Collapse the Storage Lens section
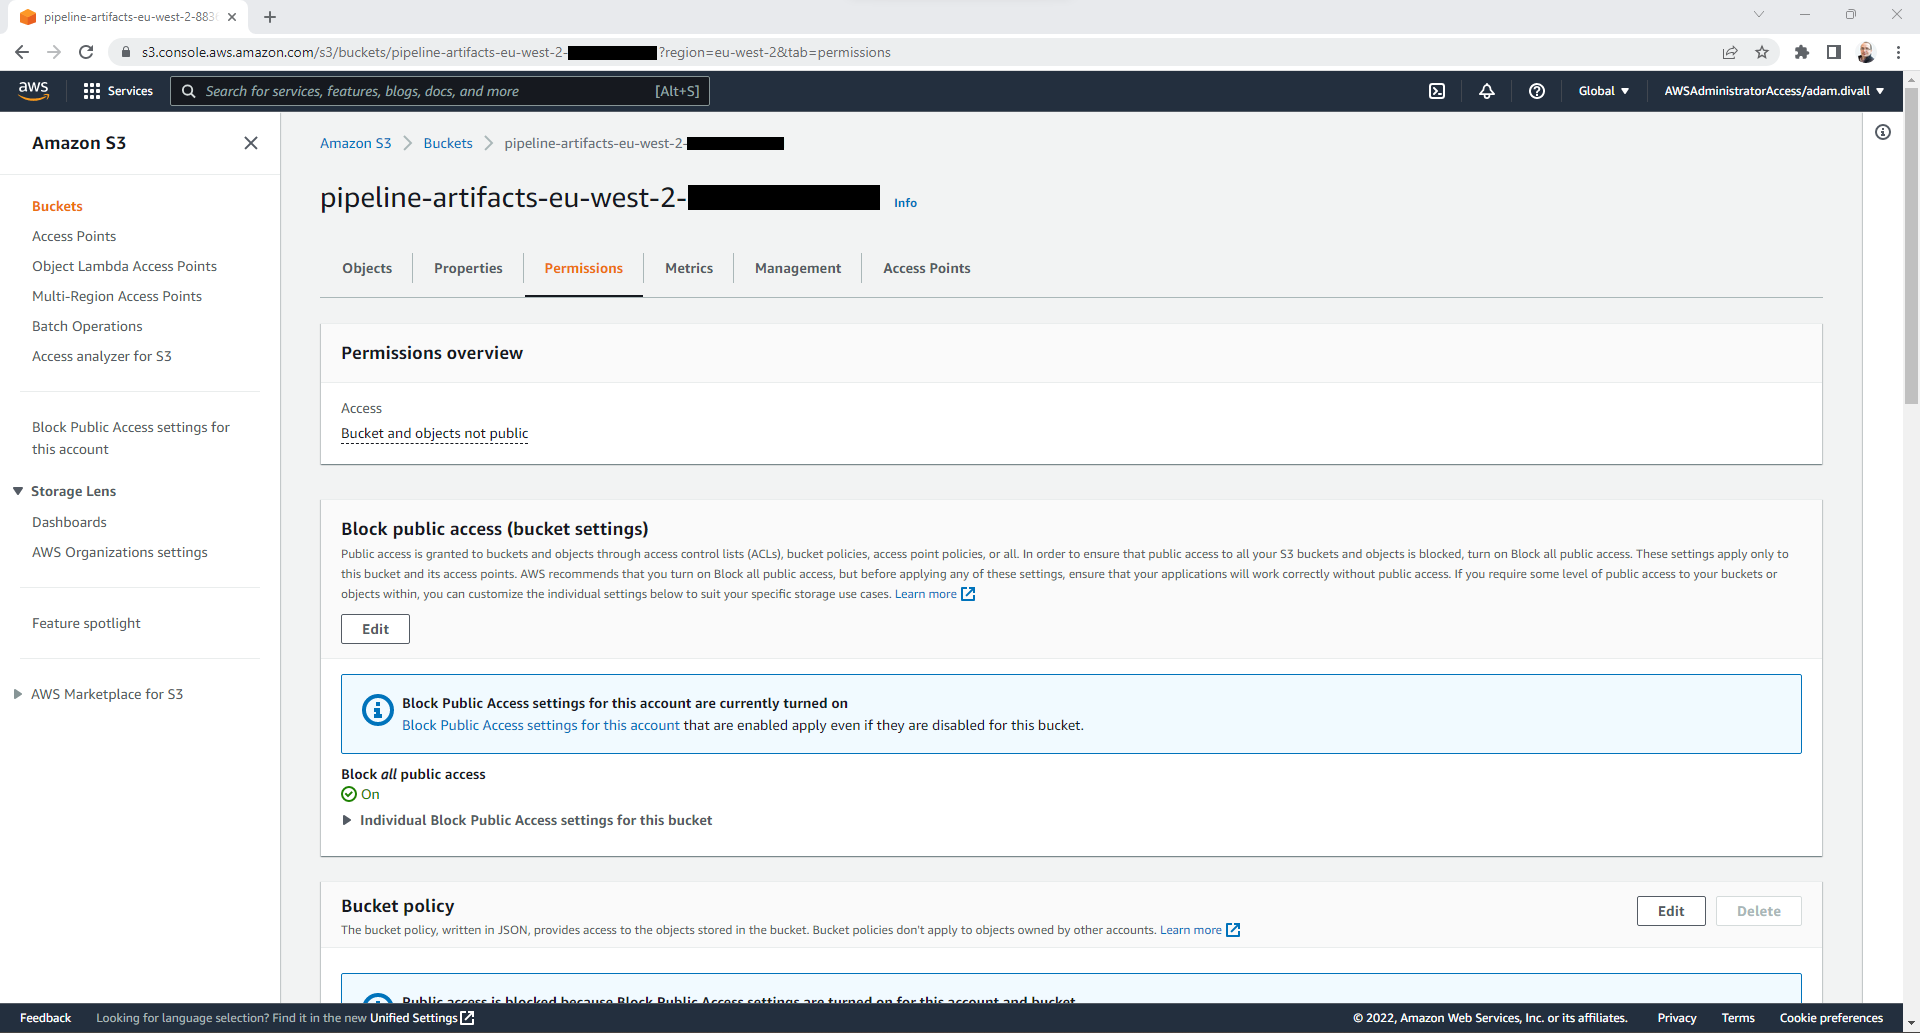The image size is (1920, 1033). point(18,491)
